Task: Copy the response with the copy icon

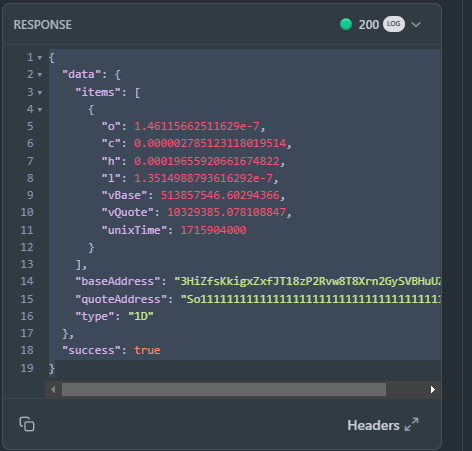Action: click(27, 424)
